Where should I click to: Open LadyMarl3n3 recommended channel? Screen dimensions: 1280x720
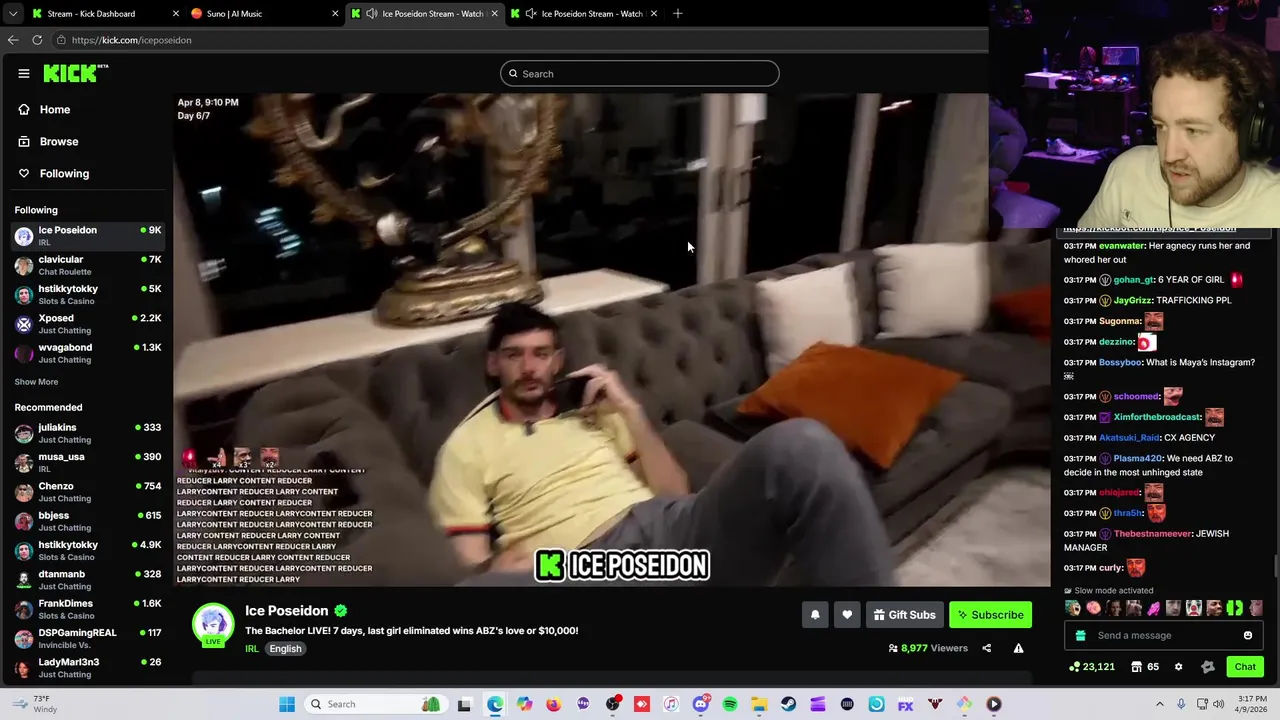pos(88,668)
